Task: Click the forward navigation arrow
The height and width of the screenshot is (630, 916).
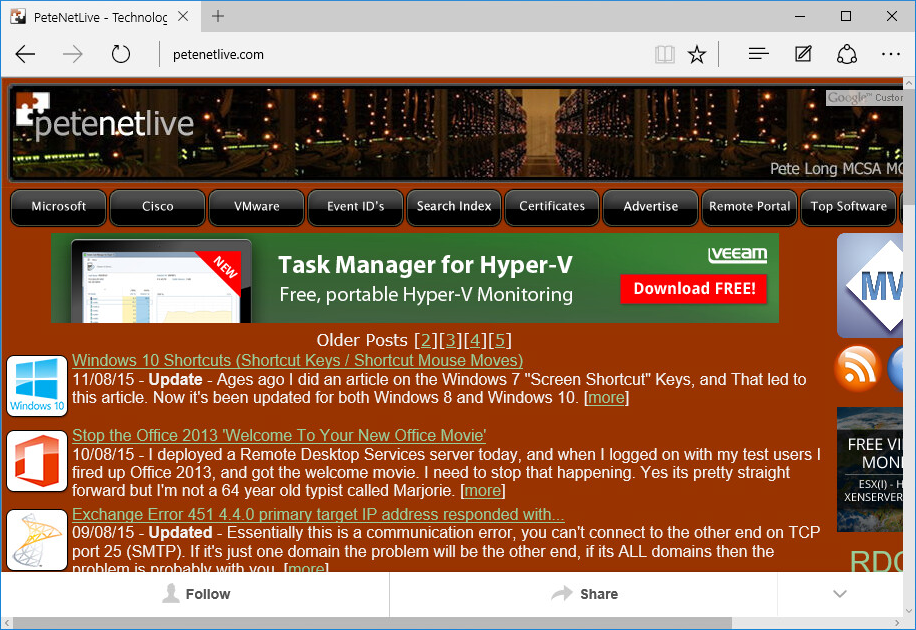Action: coord(73,54)
